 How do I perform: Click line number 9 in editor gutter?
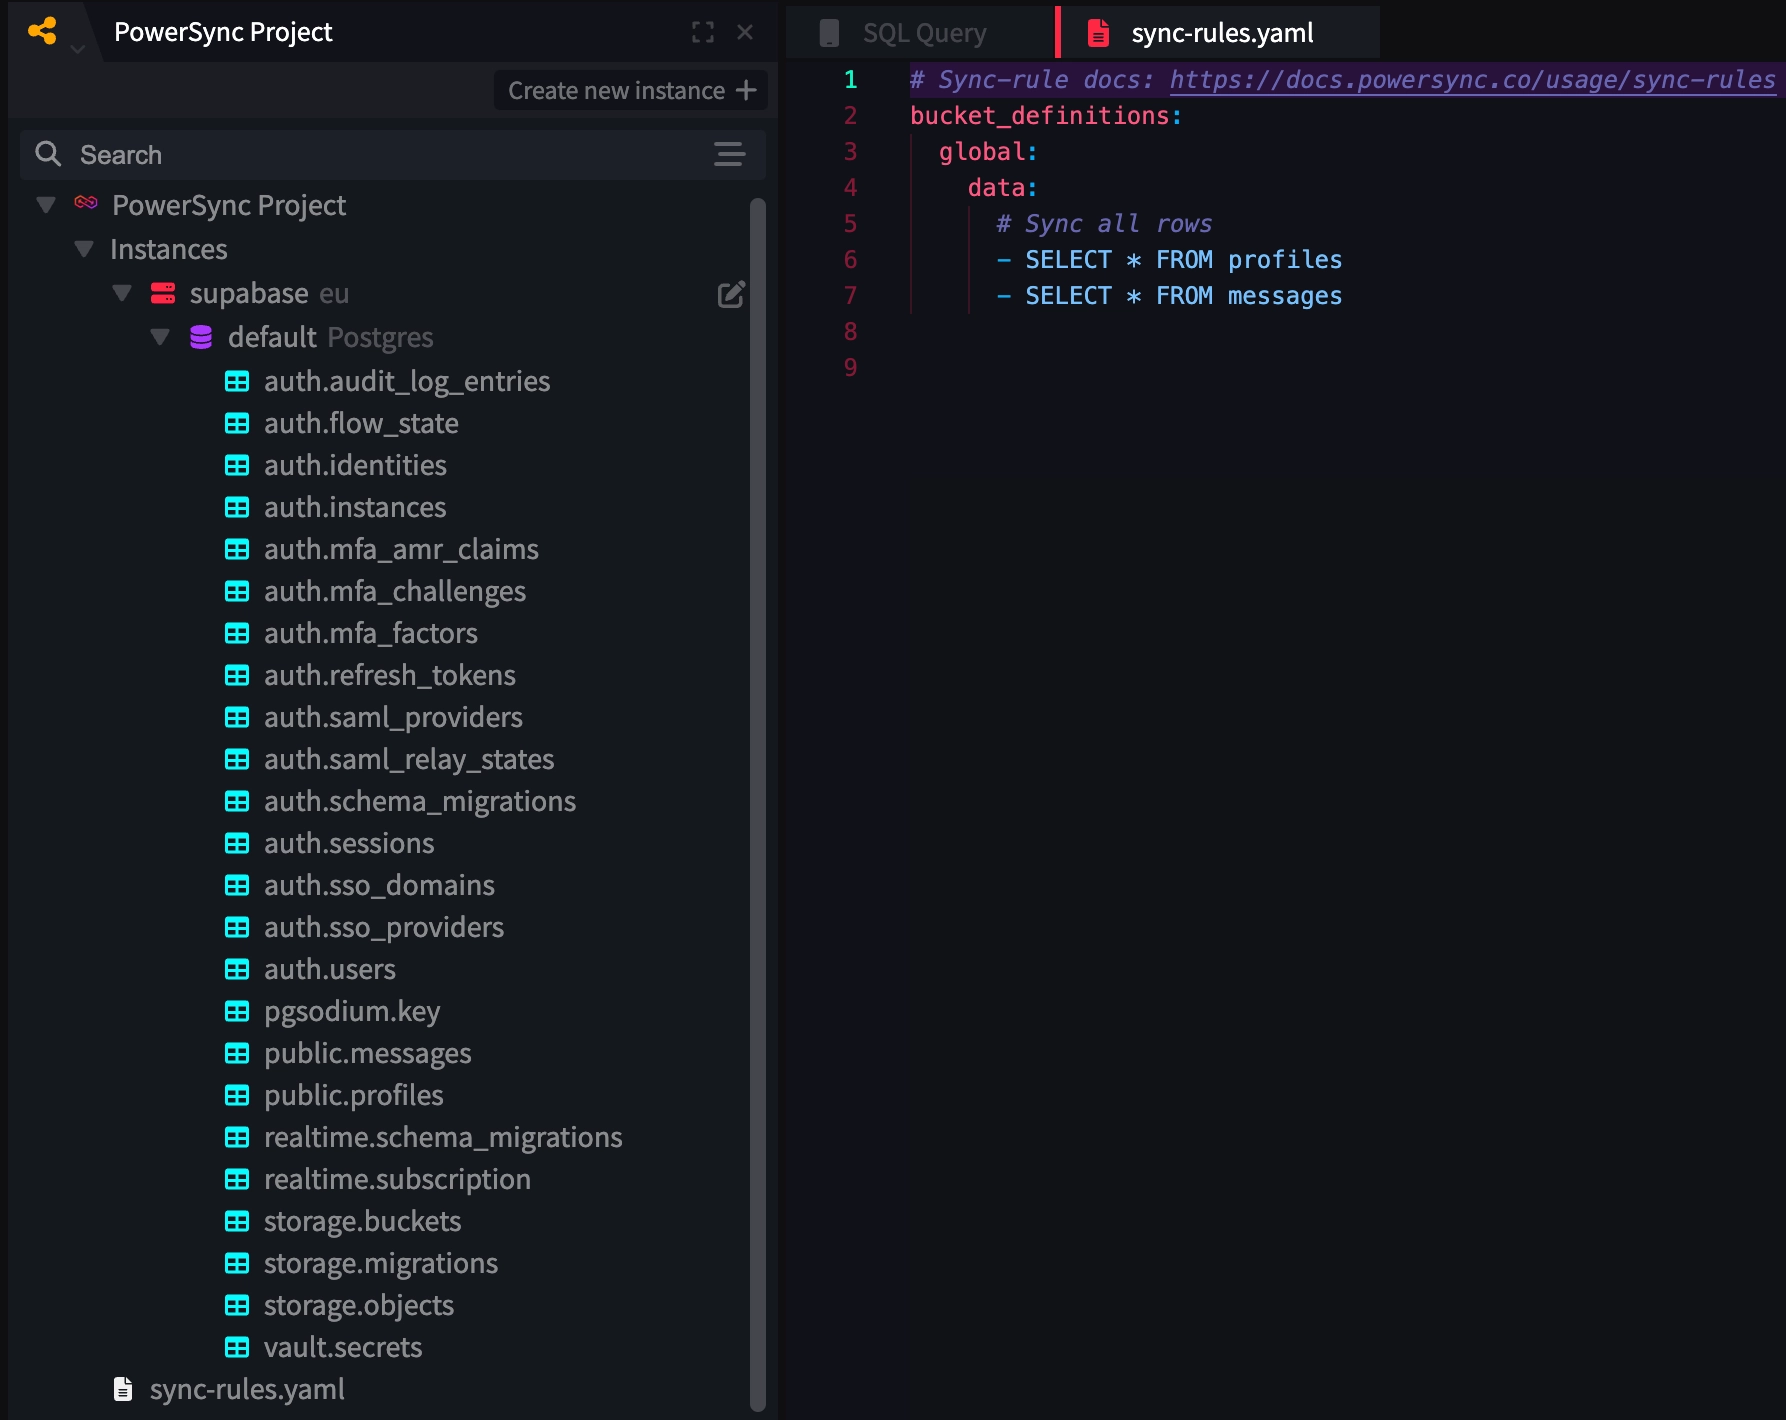(851, 368)
